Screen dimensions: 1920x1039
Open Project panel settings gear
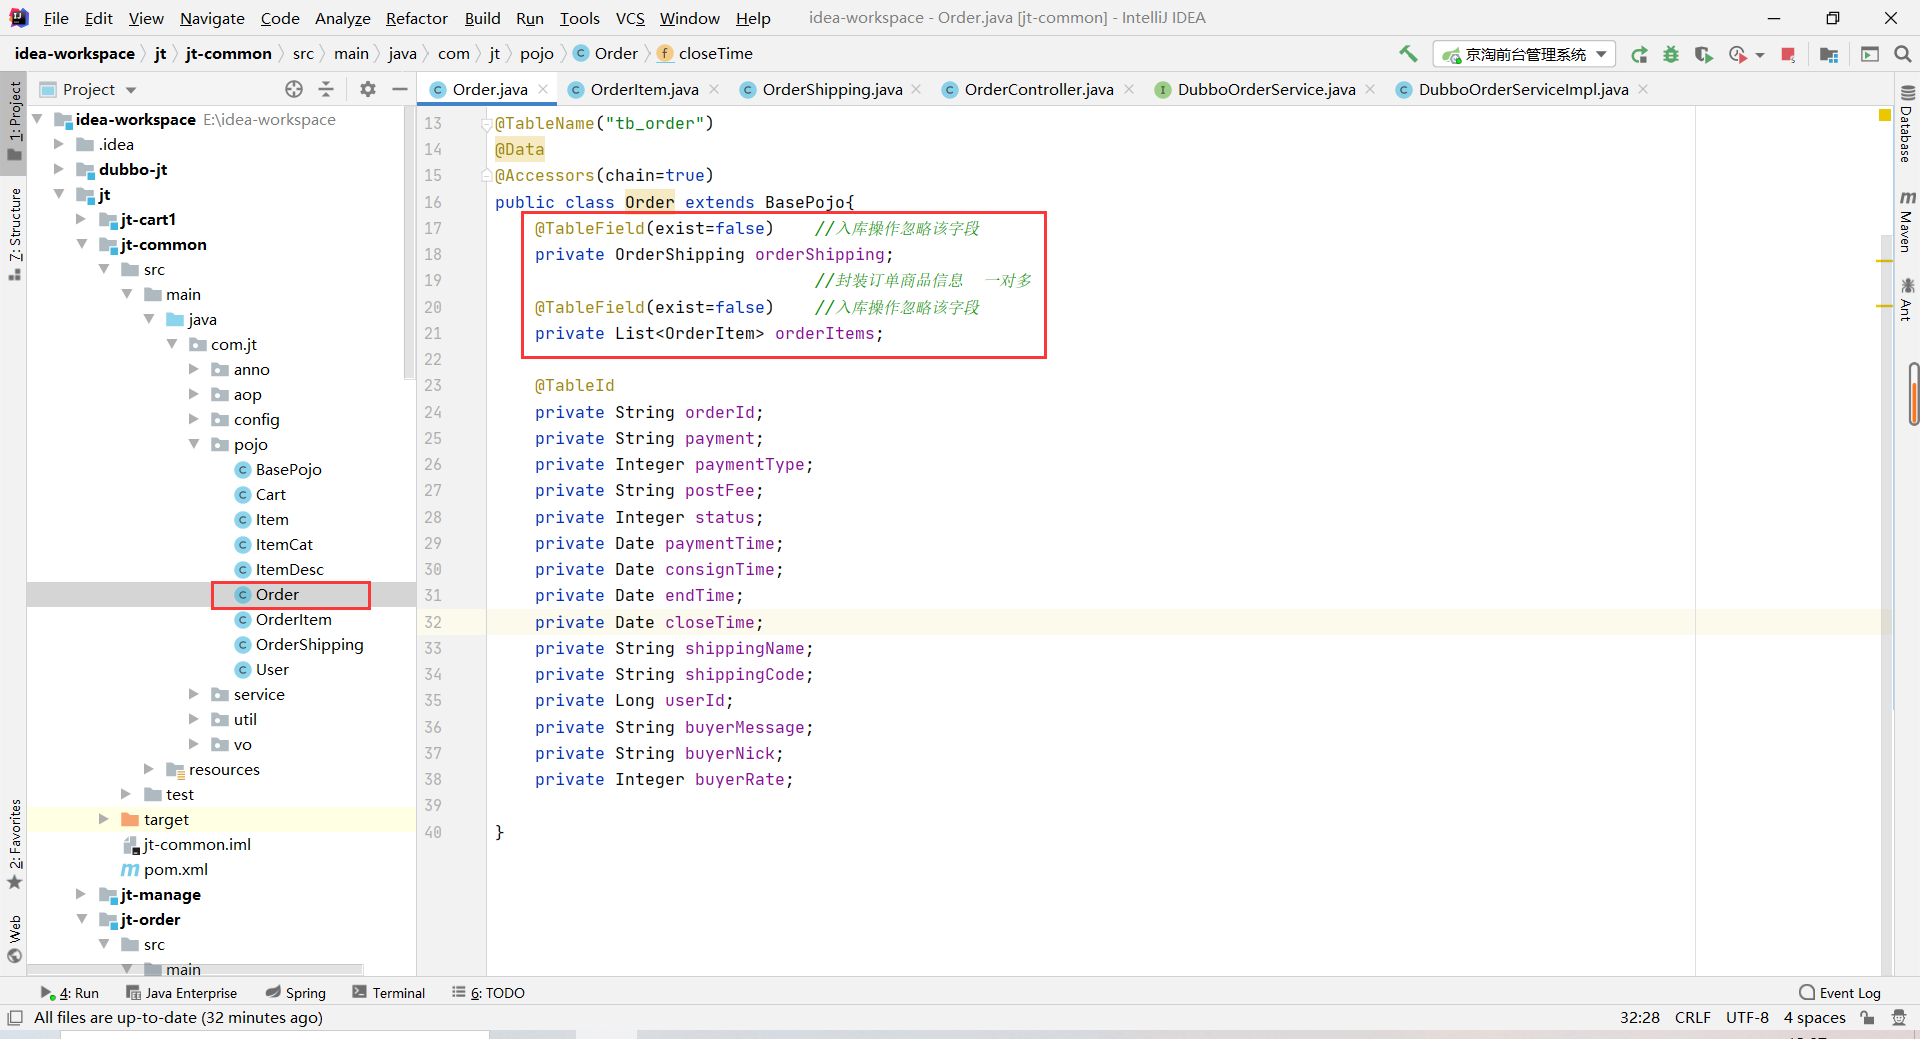(x=368, y=89)
